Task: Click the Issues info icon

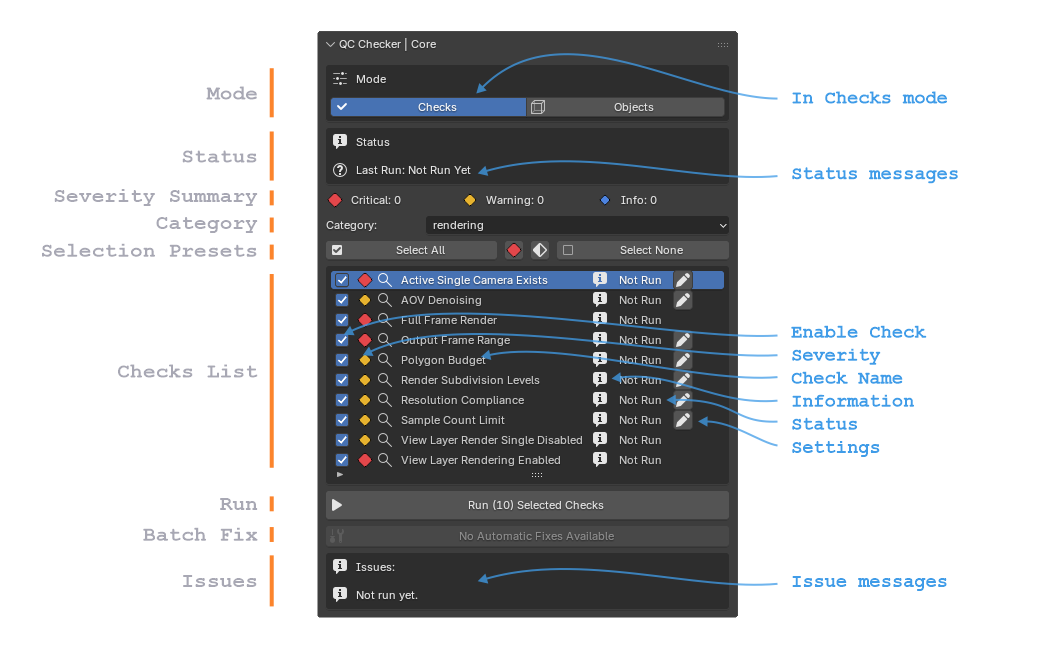Action: coord(340,566)
